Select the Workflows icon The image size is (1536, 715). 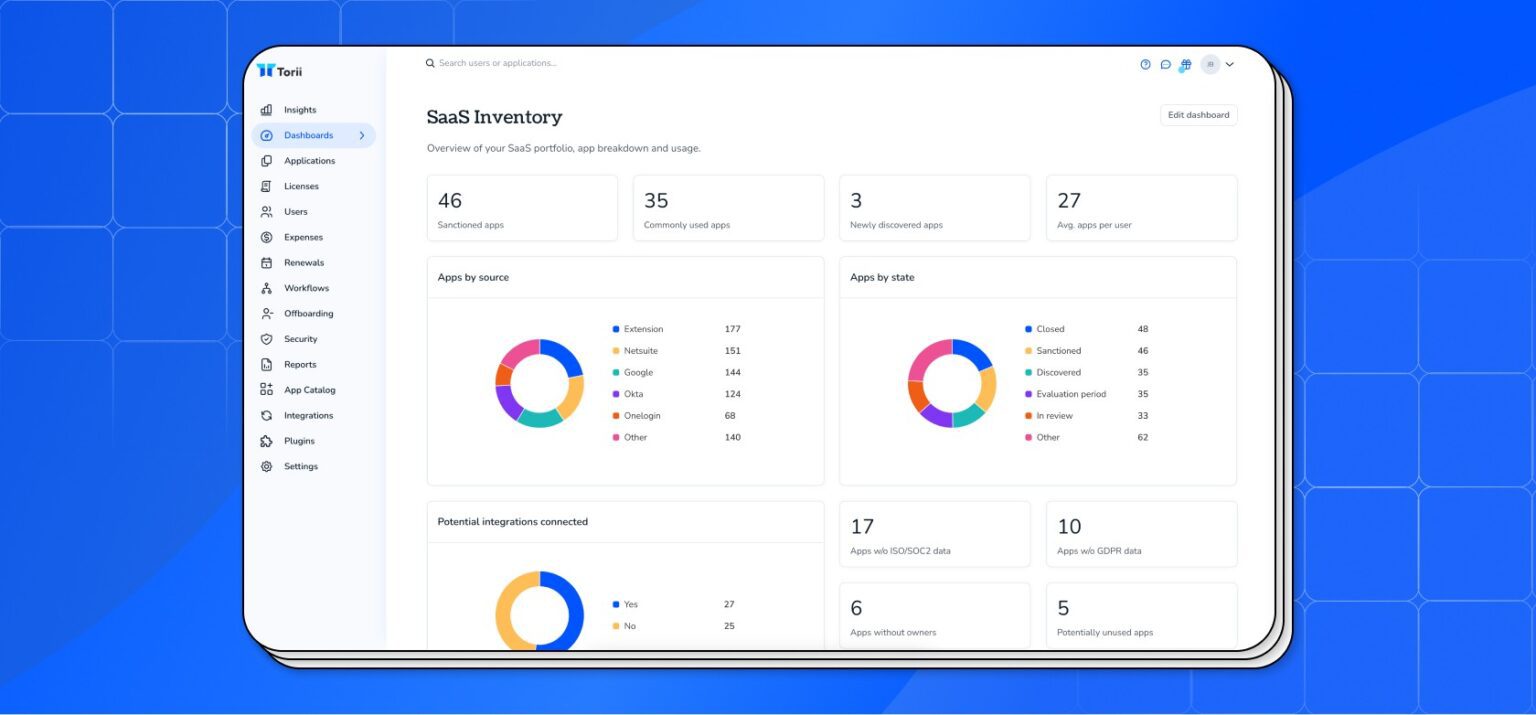[x=265, y=288]
